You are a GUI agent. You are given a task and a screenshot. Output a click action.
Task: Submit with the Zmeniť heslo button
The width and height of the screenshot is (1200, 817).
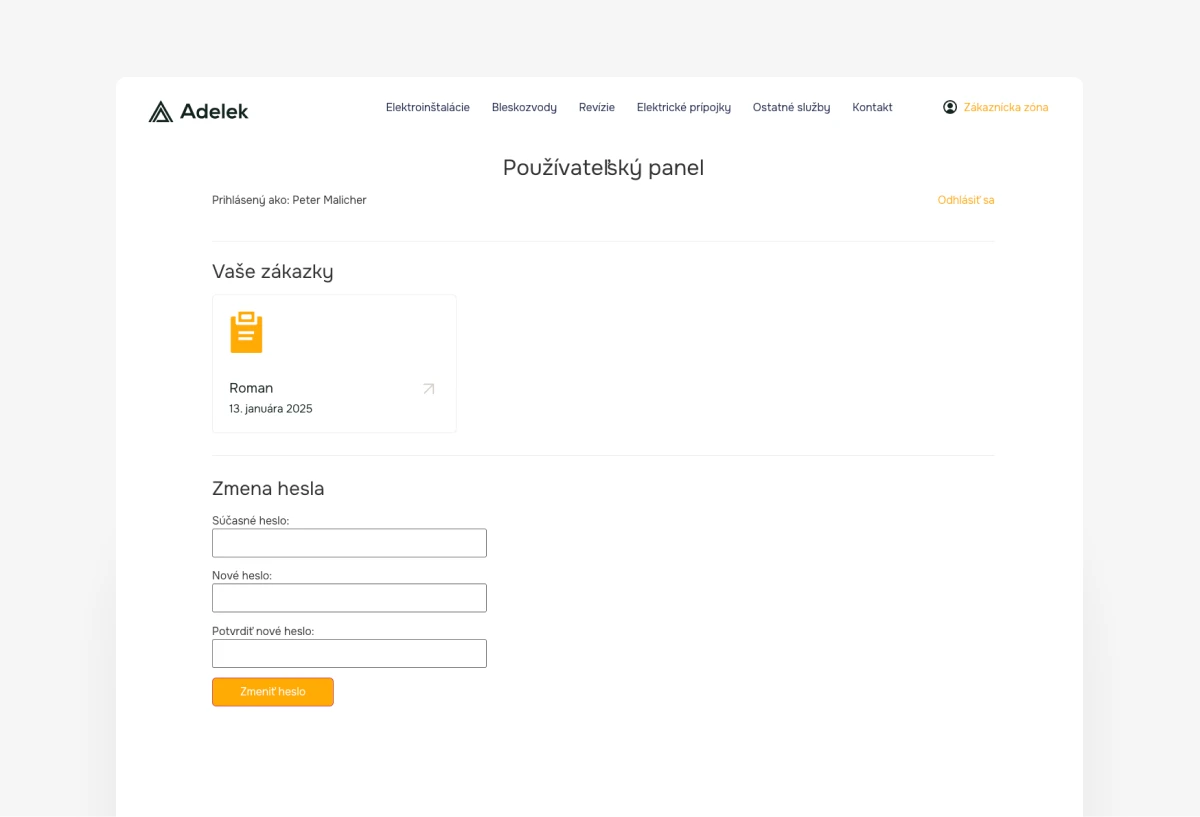(273, 692)
